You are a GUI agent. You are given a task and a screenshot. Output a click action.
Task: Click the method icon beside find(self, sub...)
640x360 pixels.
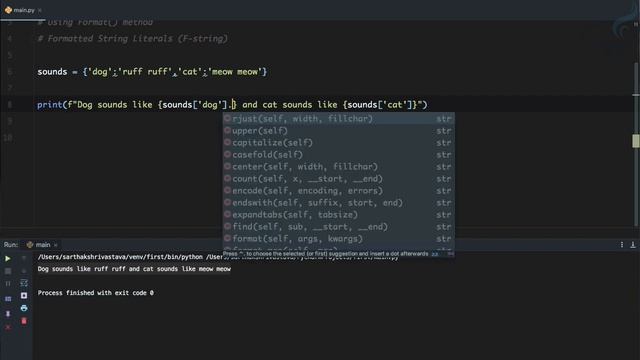(227, 227)
